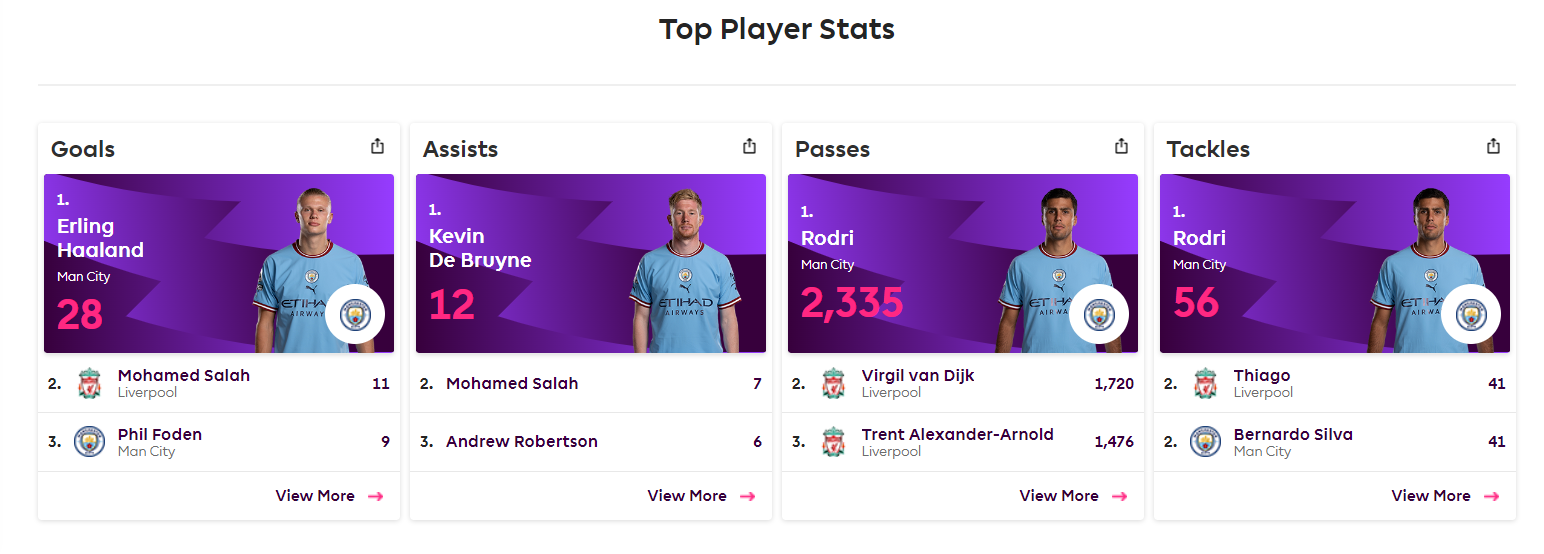Open View More under Passes
This screenshot has width=1544, height=554.
(x=1073, y=496)
